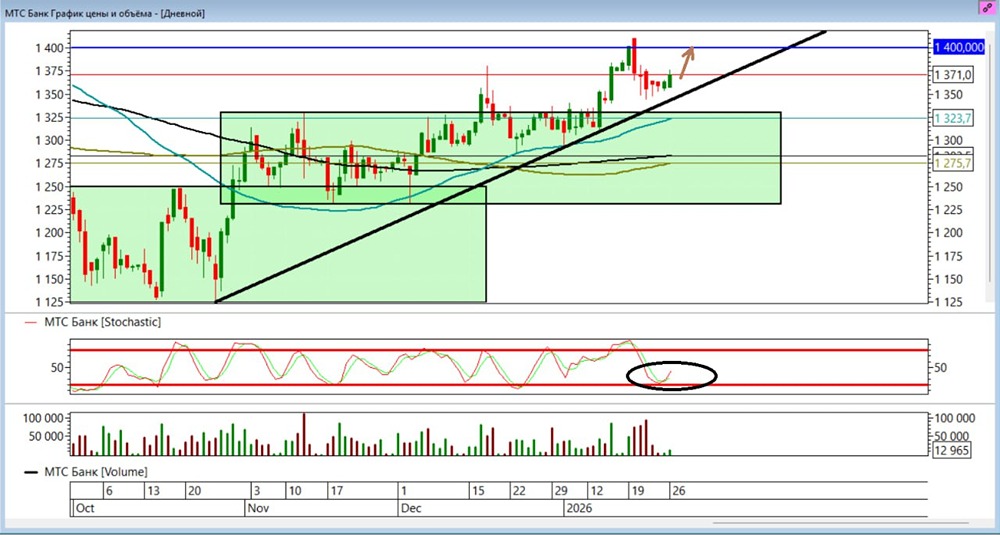1000x535 pixels.
Task: Select the teal 1 323,7 moving average label
Action: click(x=953, y=118)
